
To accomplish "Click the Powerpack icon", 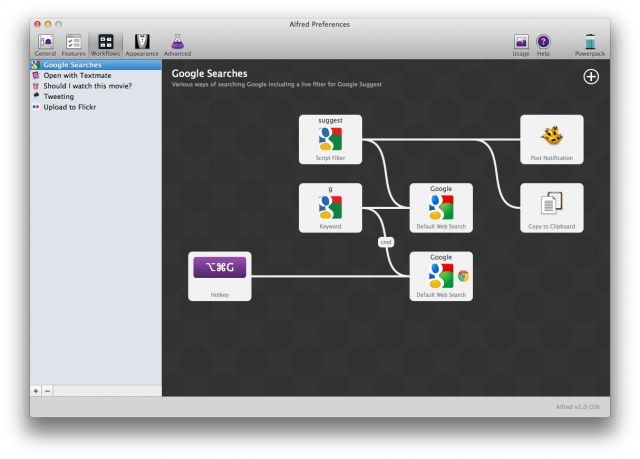I will [589, 43].
